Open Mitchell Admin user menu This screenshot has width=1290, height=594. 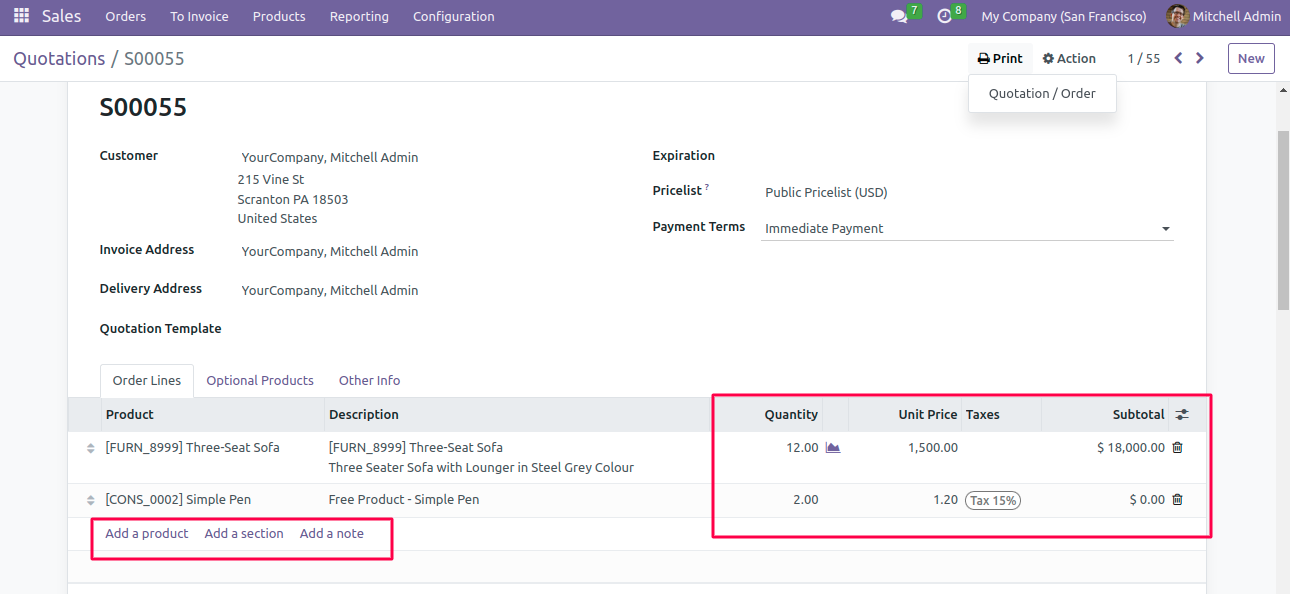point(1223,17)
